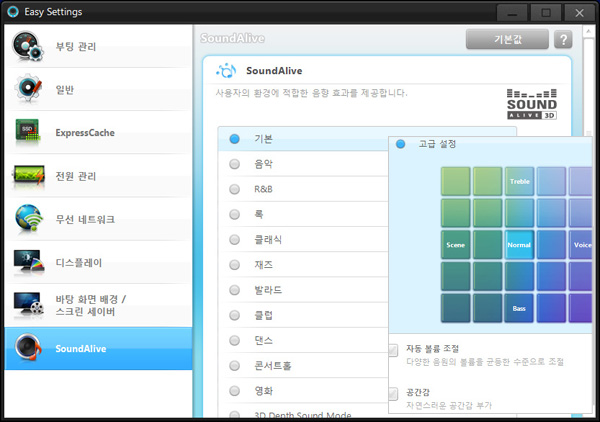Select the 고급 설정 advanced settings radio
600x422 pixels.
tap(400, 144)
